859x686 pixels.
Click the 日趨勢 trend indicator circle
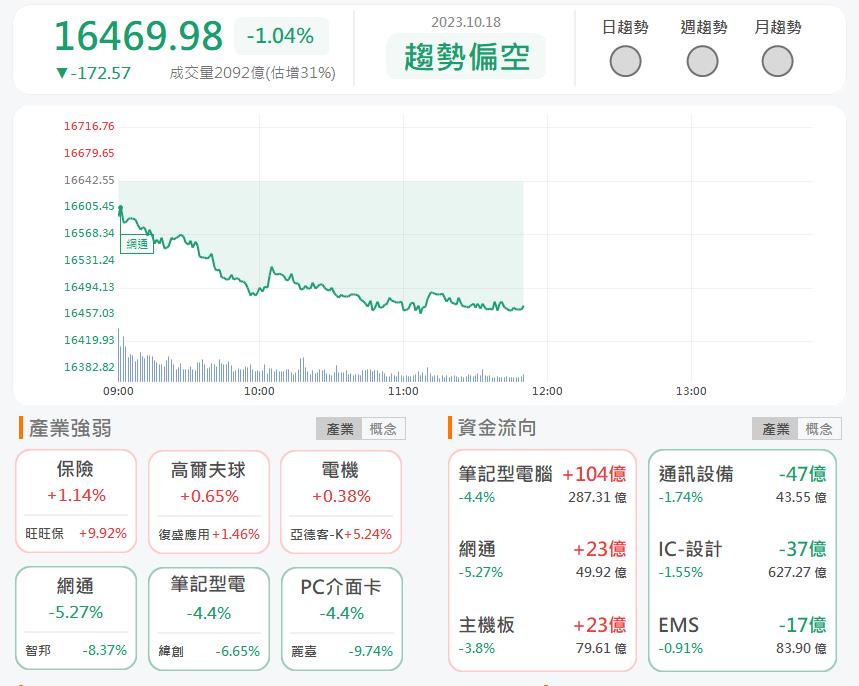tap(625, 61)
